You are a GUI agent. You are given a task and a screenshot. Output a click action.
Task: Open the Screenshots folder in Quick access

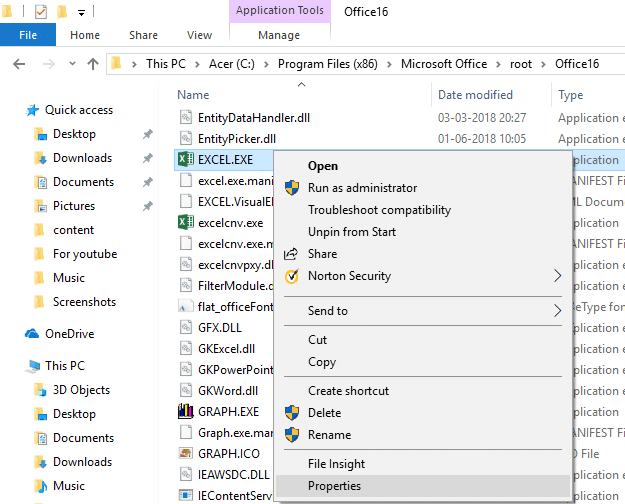pyautogui.click(x=85, y=302)
